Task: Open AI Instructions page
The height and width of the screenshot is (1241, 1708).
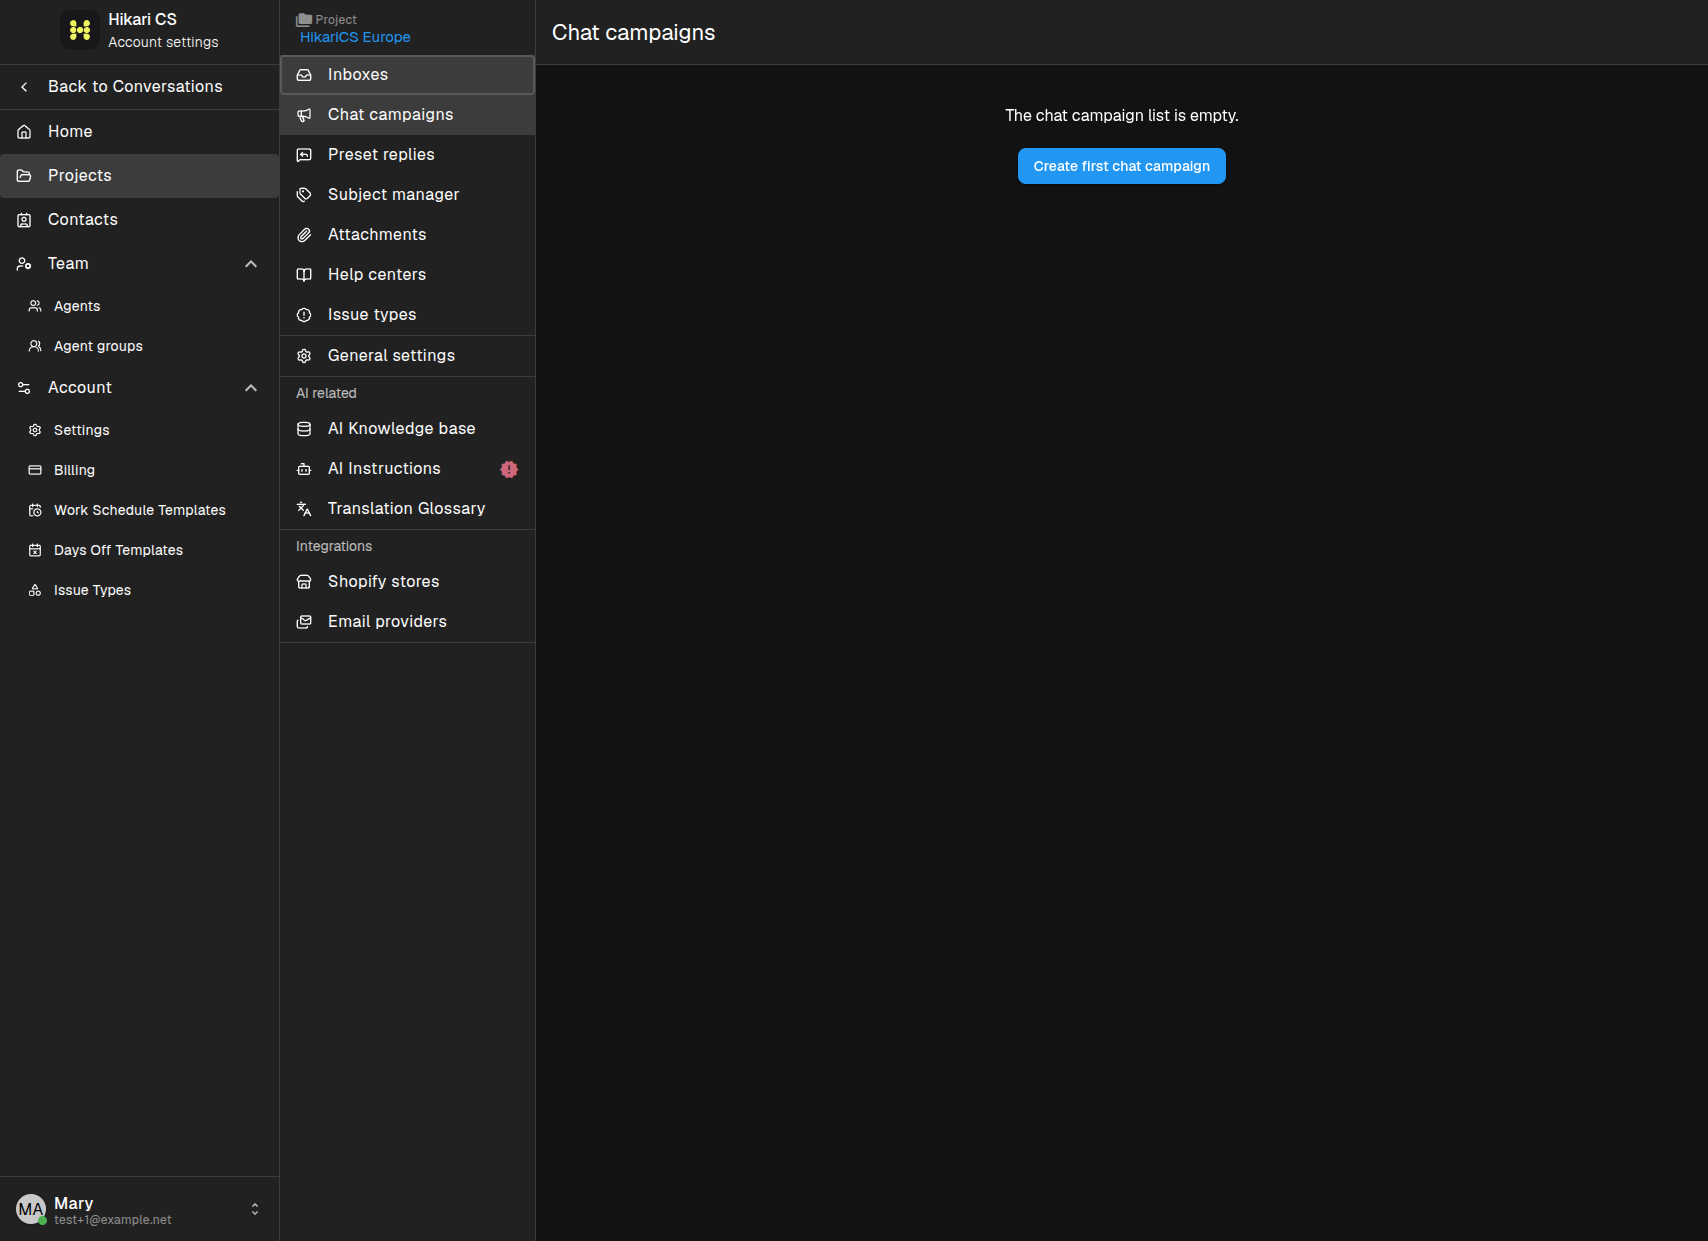Action: click(x=407, y=469)
